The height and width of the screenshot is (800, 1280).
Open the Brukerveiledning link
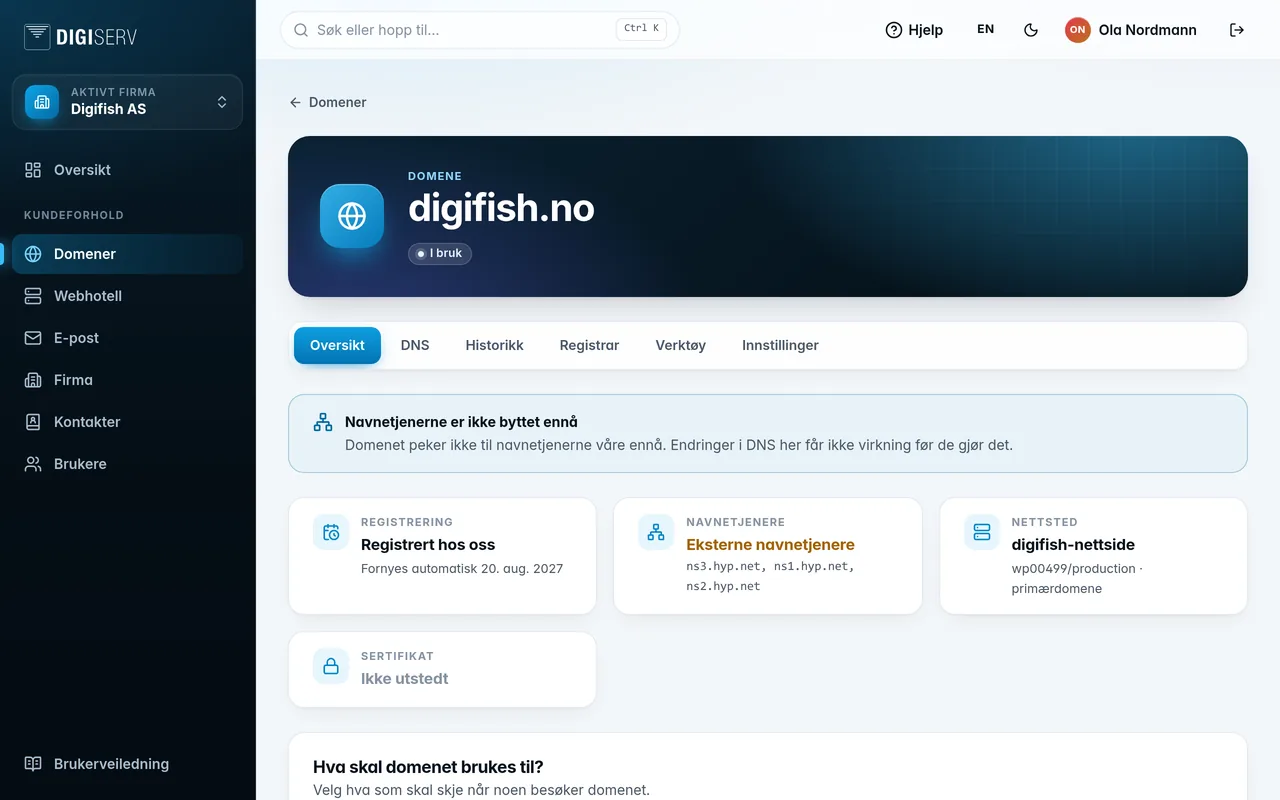click(x=127, y=764)
